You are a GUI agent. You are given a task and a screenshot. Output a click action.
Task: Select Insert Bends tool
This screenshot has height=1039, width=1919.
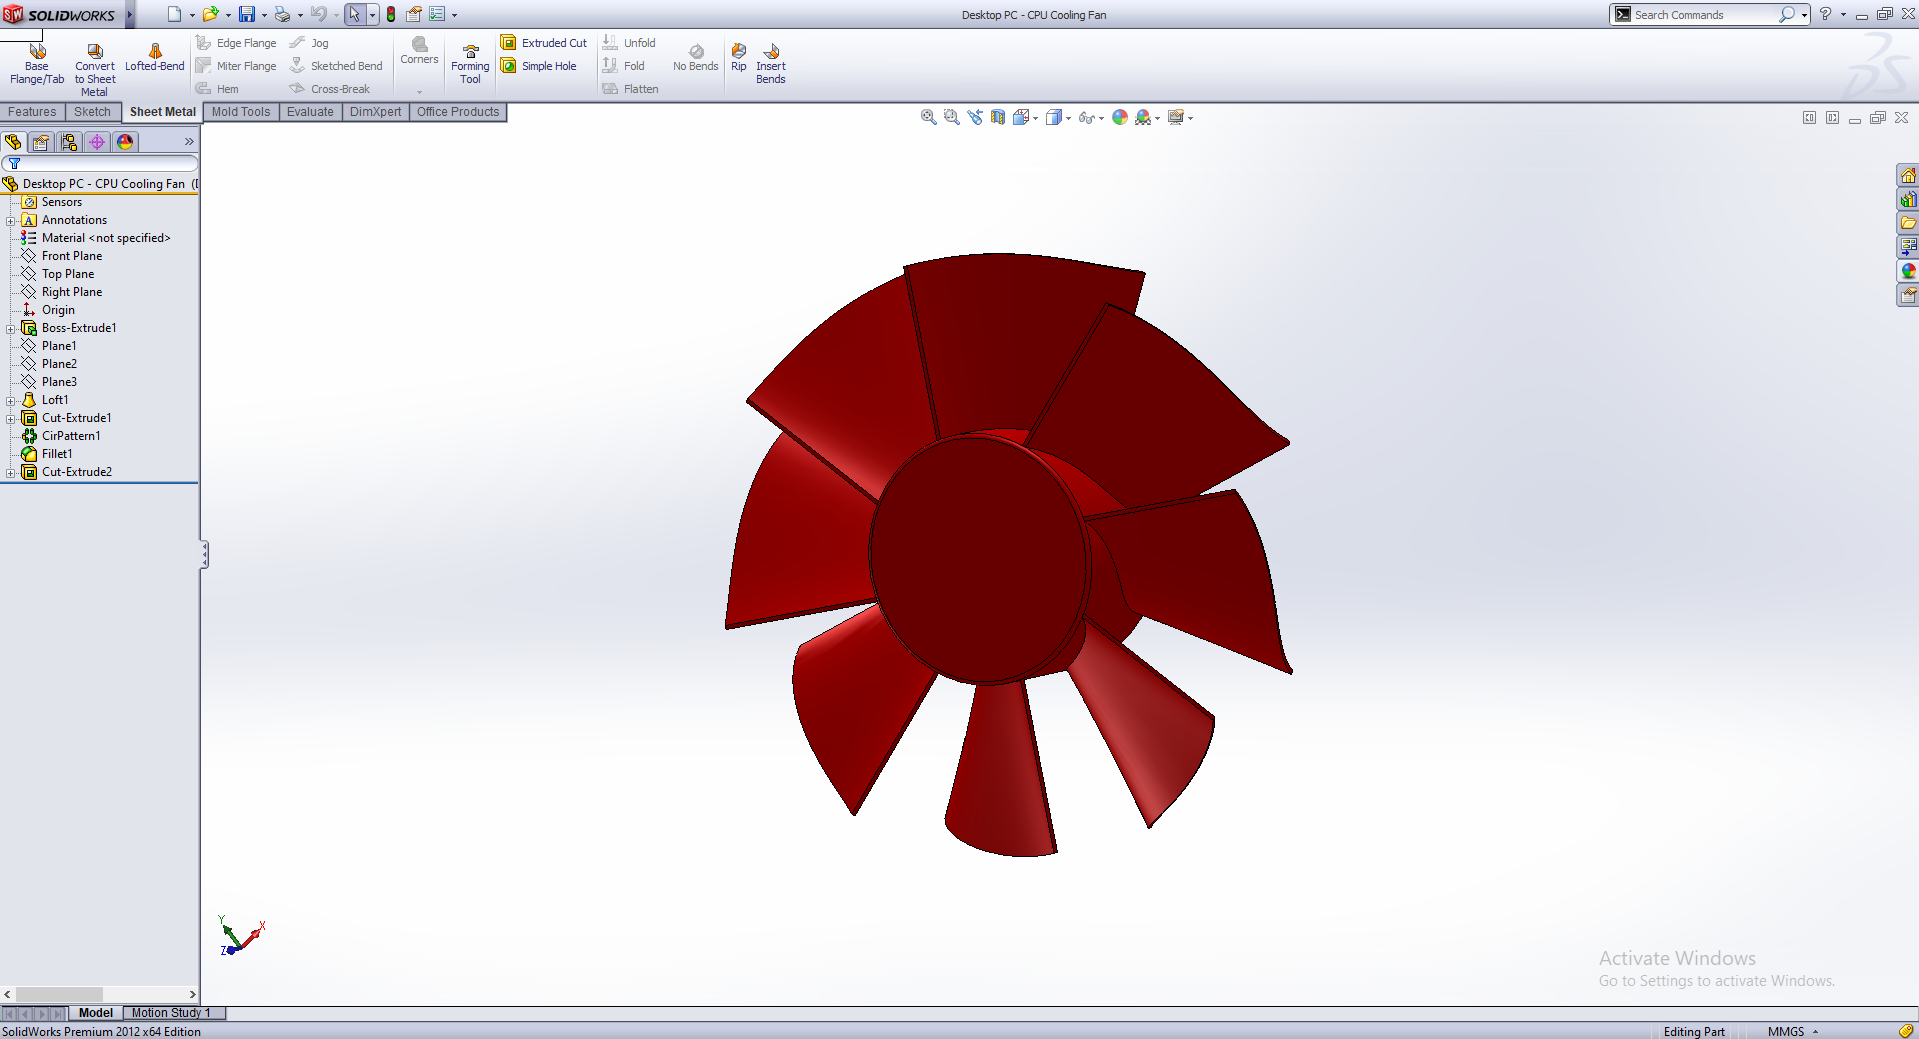click(x=771, y=63)
